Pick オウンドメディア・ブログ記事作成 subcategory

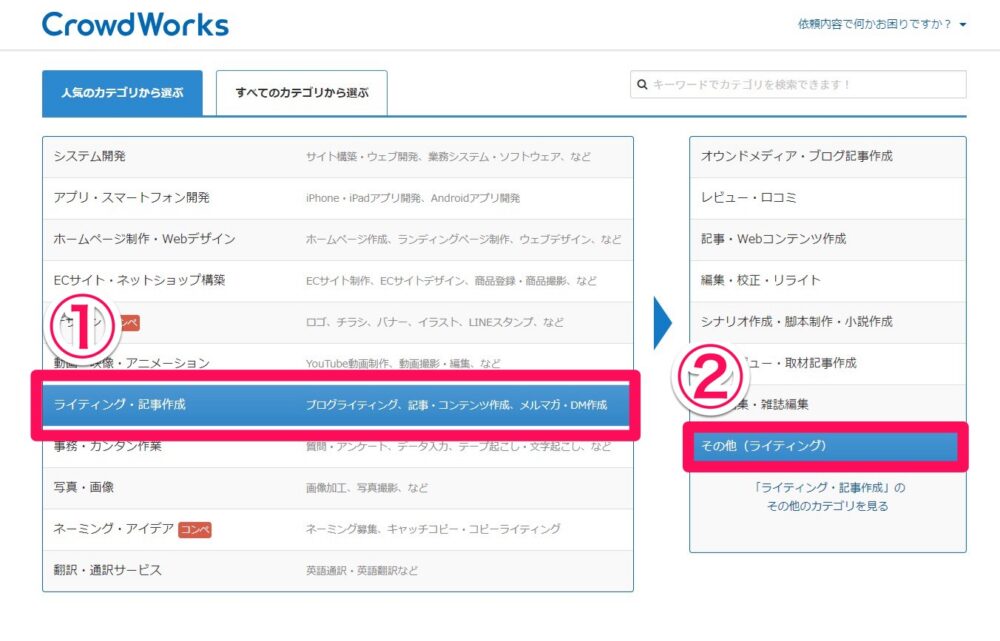797,156
